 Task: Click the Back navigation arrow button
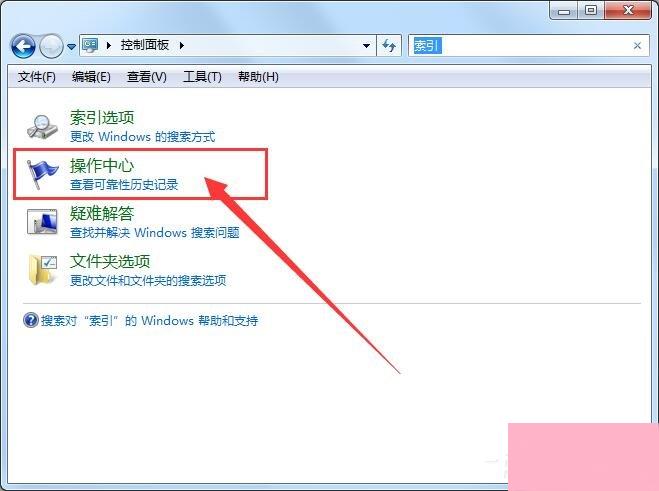coord(23,46)
